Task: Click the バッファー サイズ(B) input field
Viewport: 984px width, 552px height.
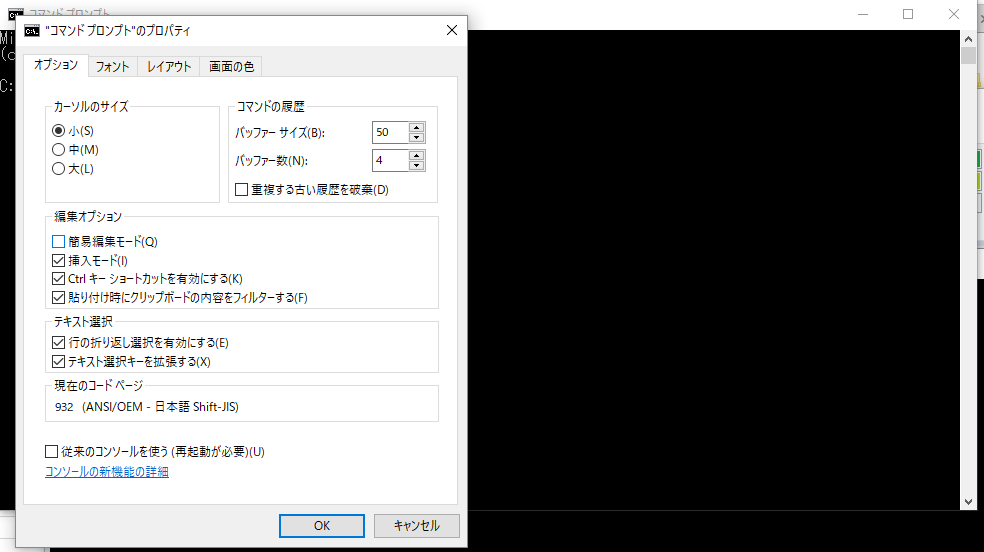Action: [390, 132]
